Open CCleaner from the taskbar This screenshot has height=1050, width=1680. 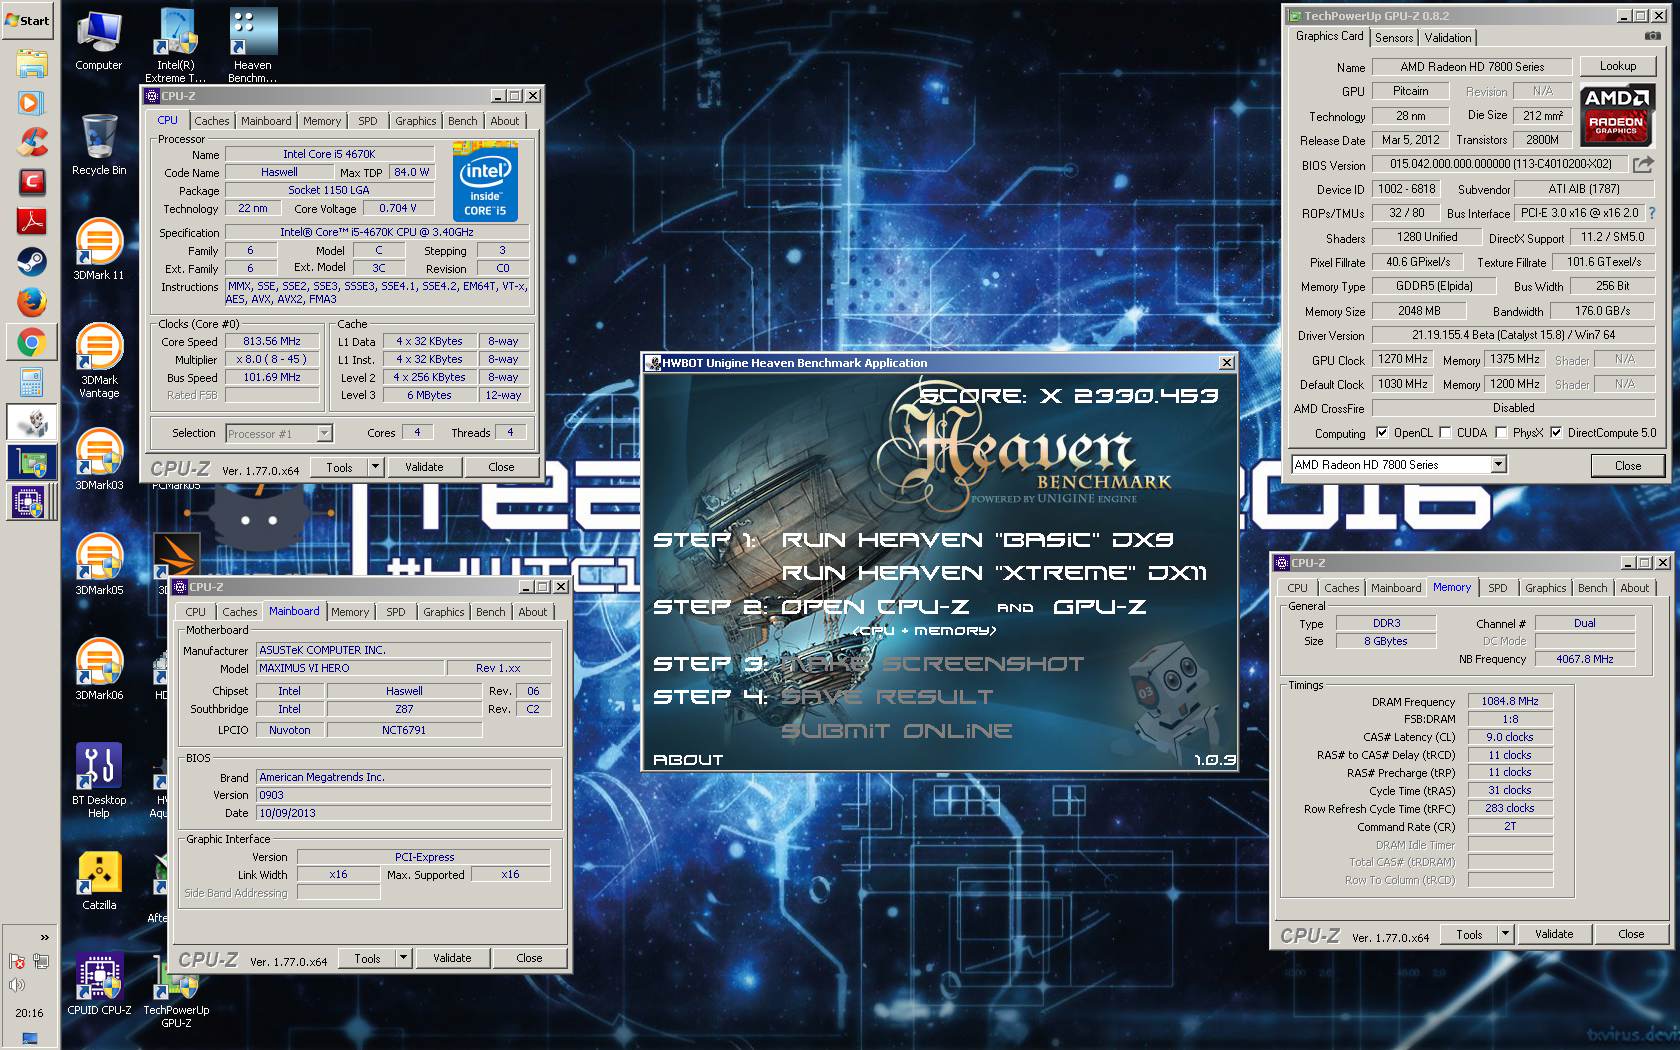tap(31, 142)
